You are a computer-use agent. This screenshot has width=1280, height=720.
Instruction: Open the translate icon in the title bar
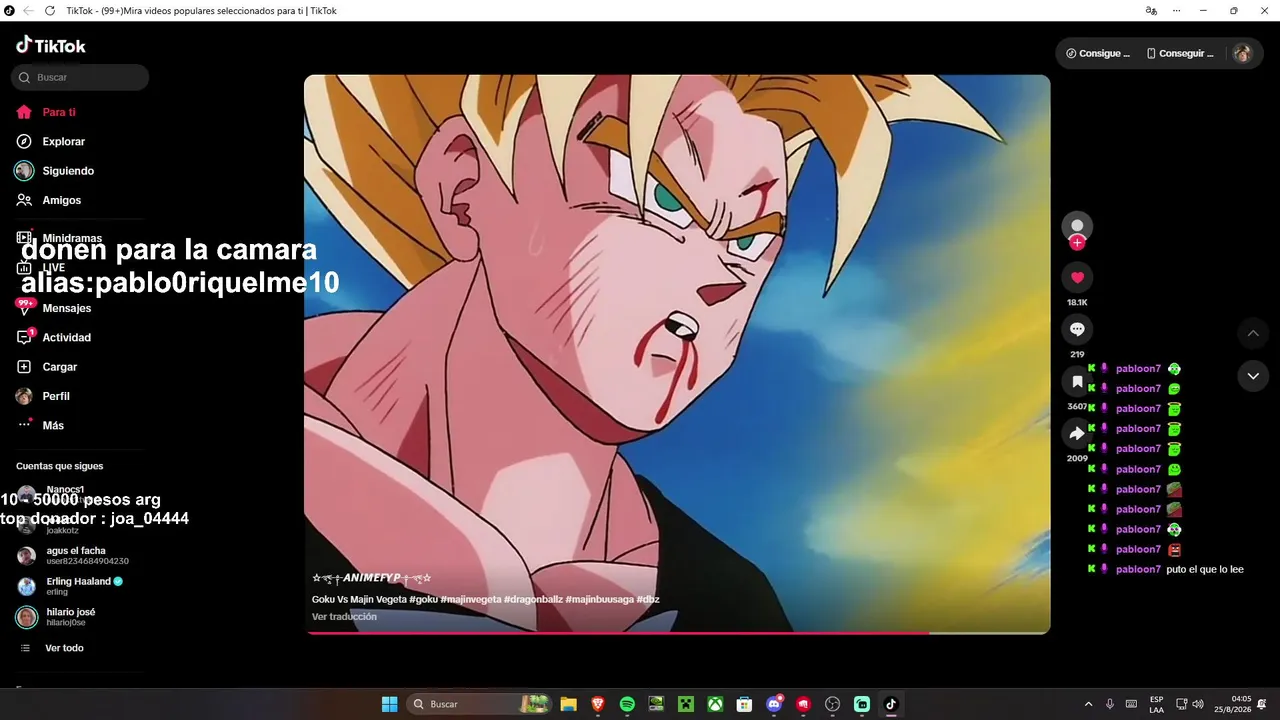click(x=1151, y=11)
